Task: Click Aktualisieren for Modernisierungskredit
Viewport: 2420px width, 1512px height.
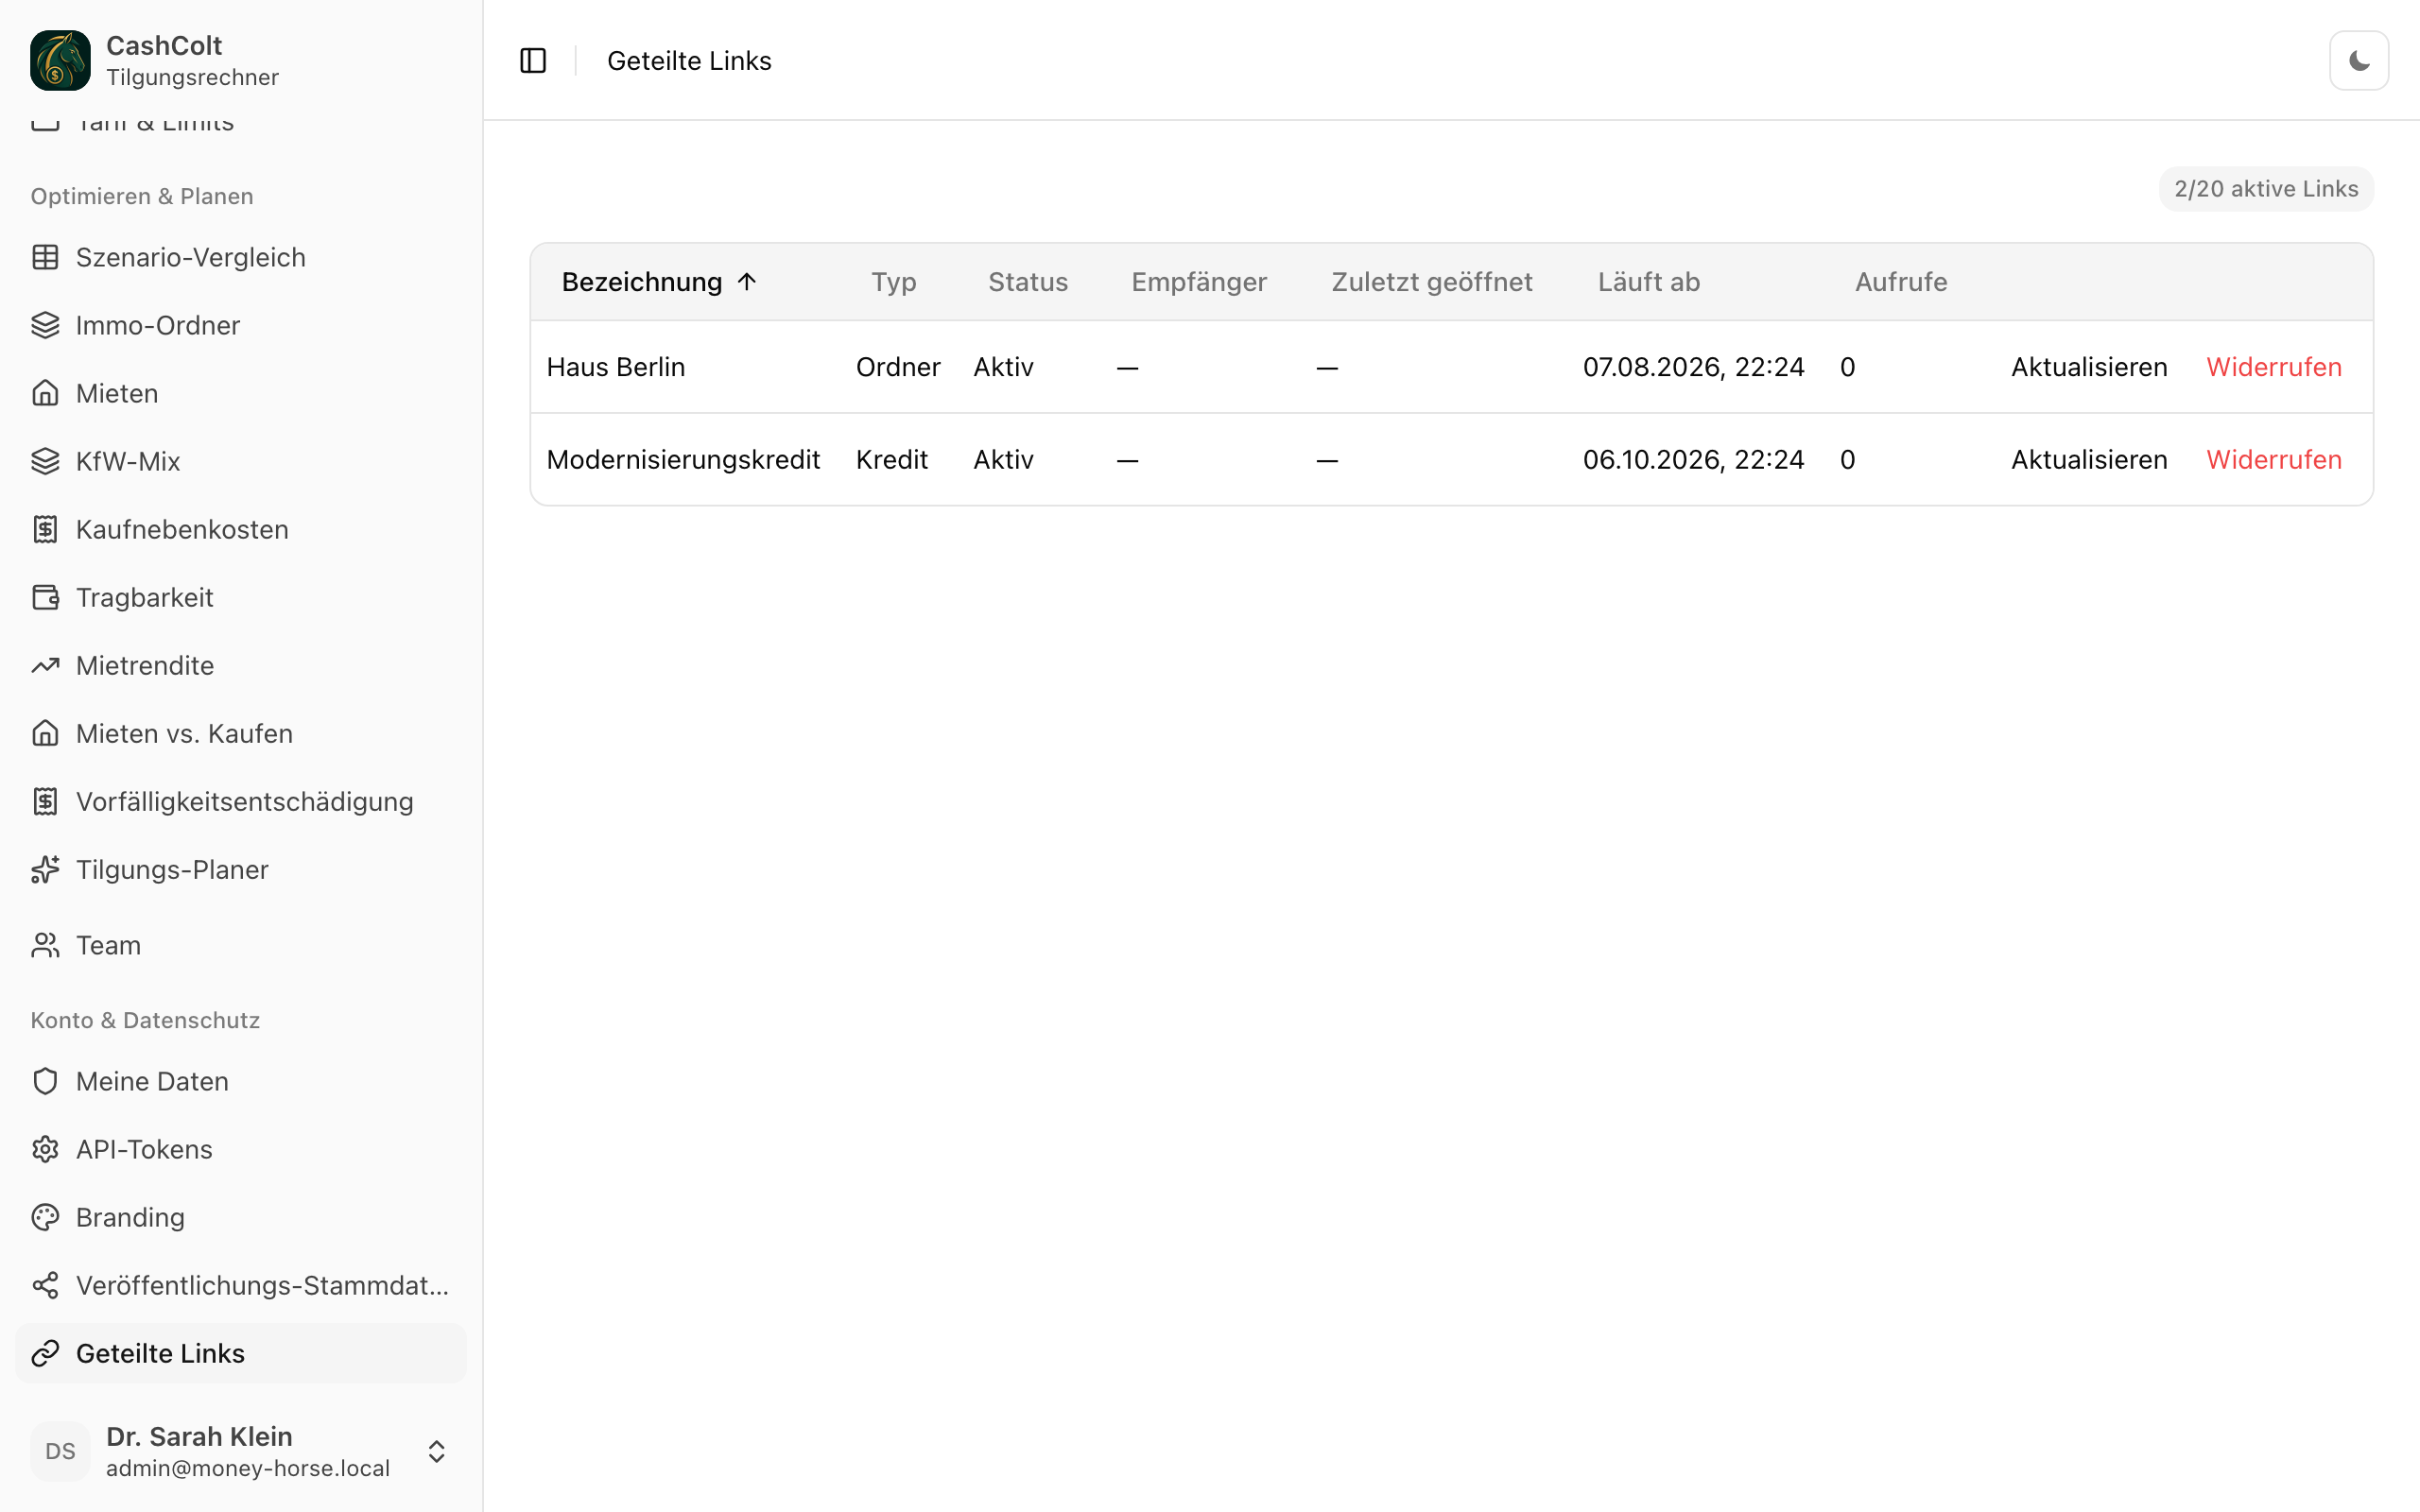Action: [2089, 459]
